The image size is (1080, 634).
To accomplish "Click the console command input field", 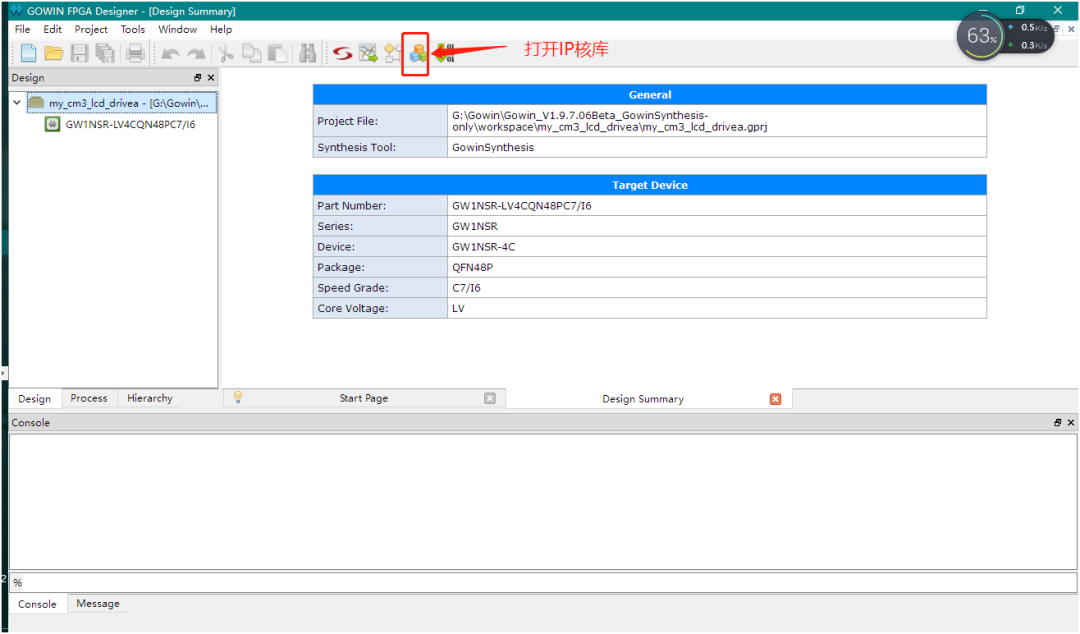I will pyautogui.click(x=543, y=582).
